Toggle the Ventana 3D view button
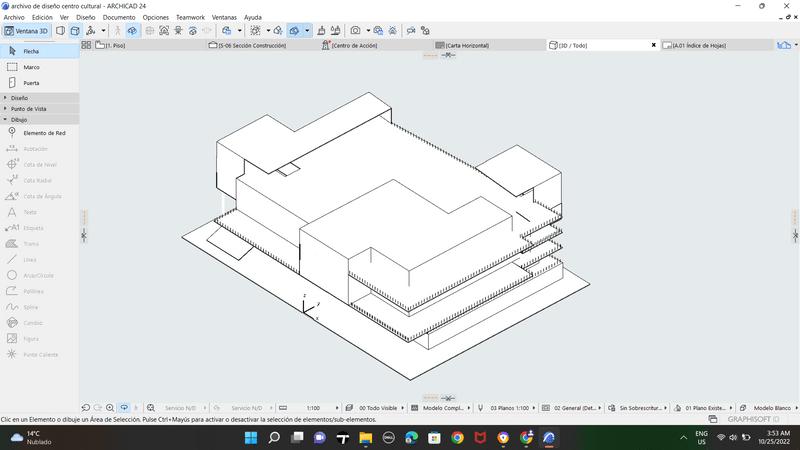 coord(26,31)
